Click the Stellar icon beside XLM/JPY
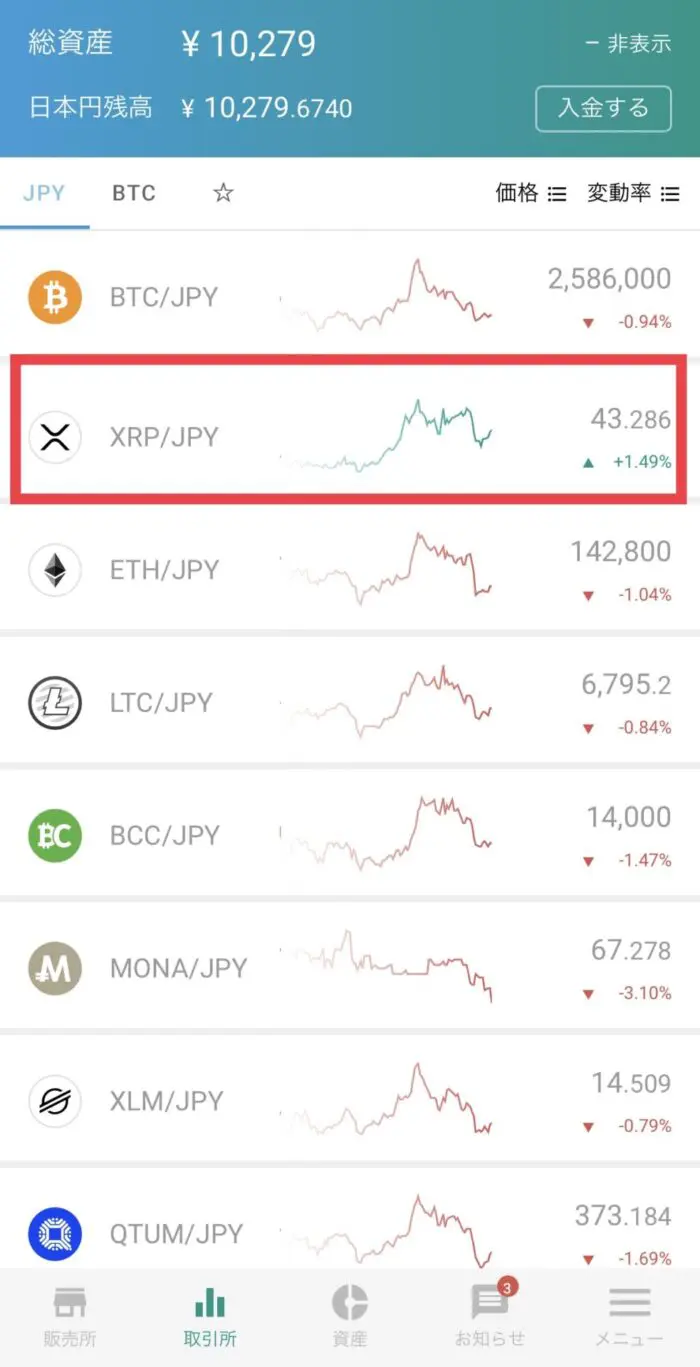This screenshot has width=700, height=1367. click(x=55, y=1101)
